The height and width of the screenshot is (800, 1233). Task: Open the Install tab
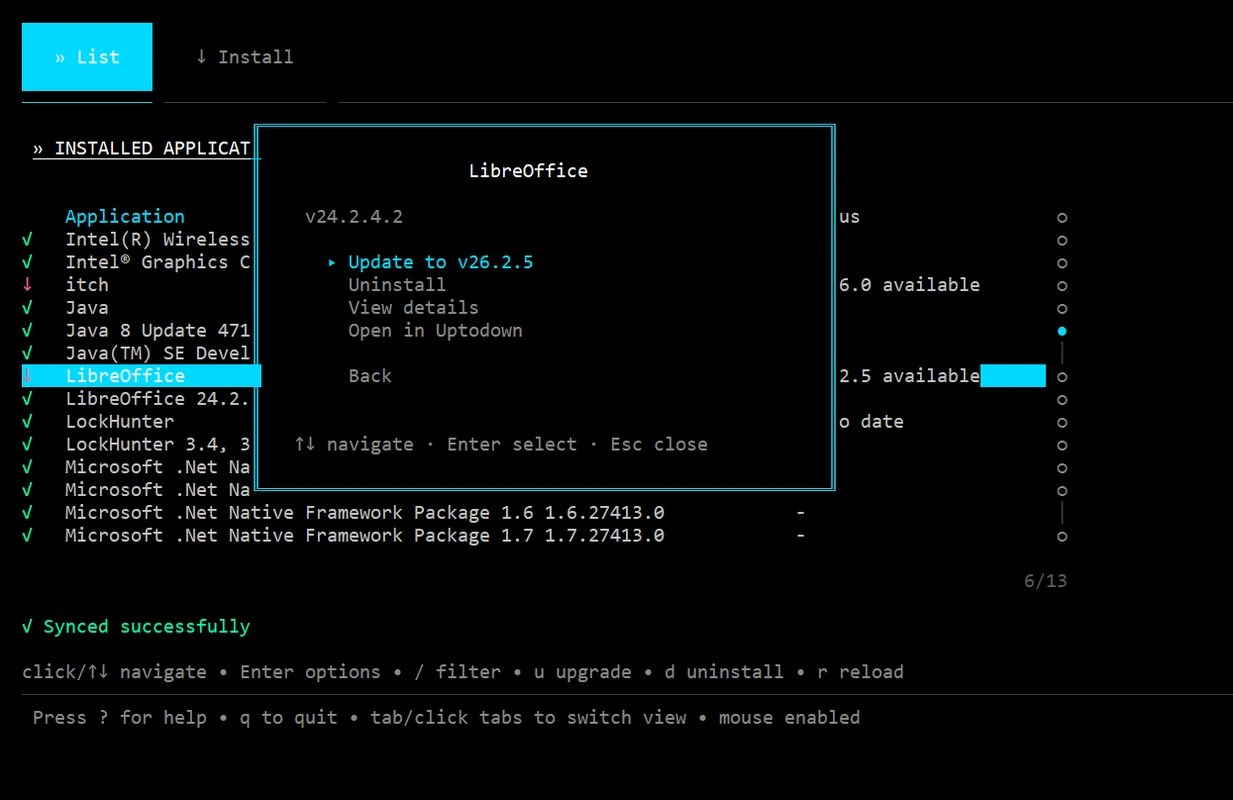(x=245, y=57)
